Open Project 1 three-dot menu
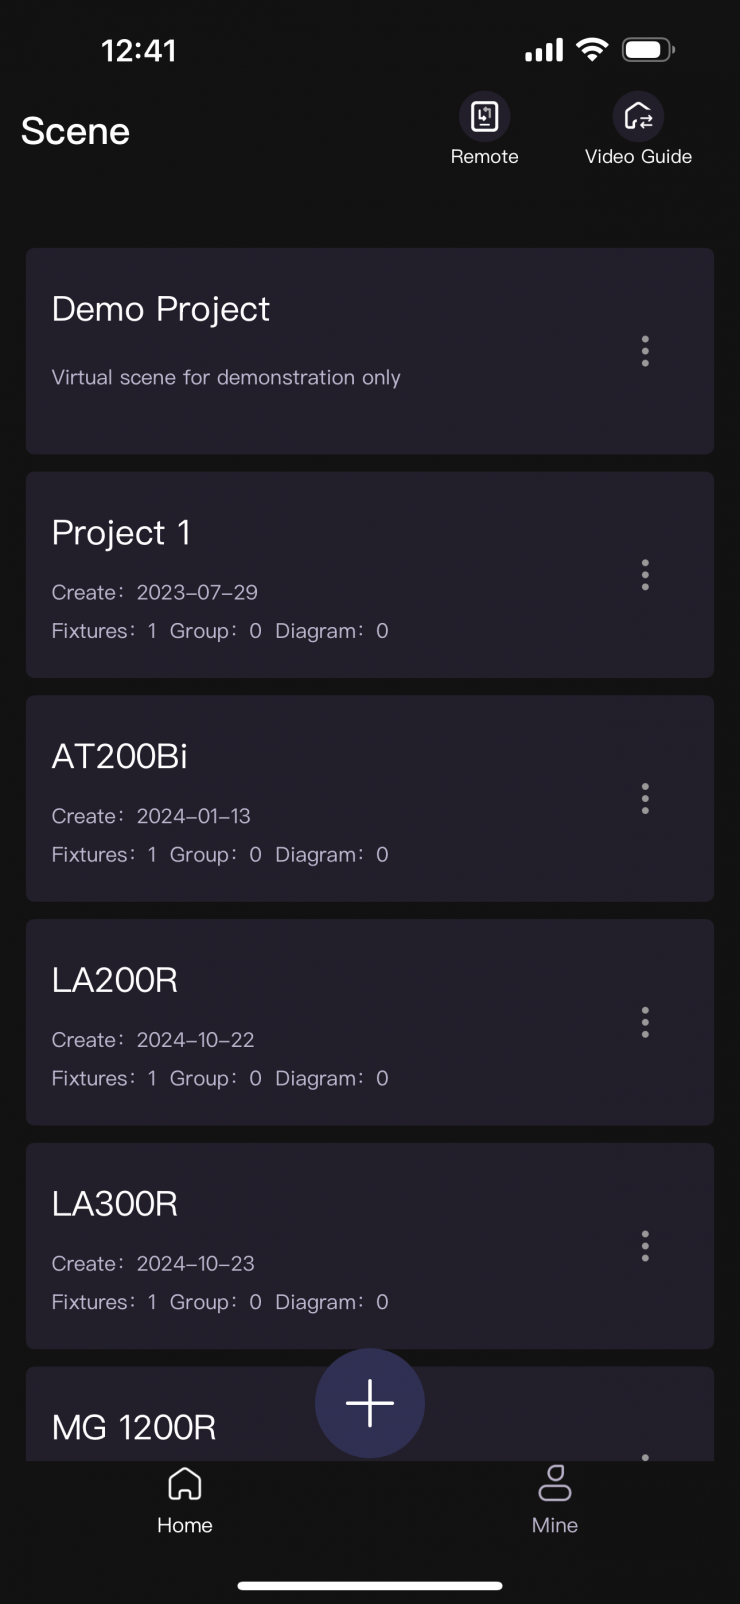The image size is (740, 1604). coord(645,575)
